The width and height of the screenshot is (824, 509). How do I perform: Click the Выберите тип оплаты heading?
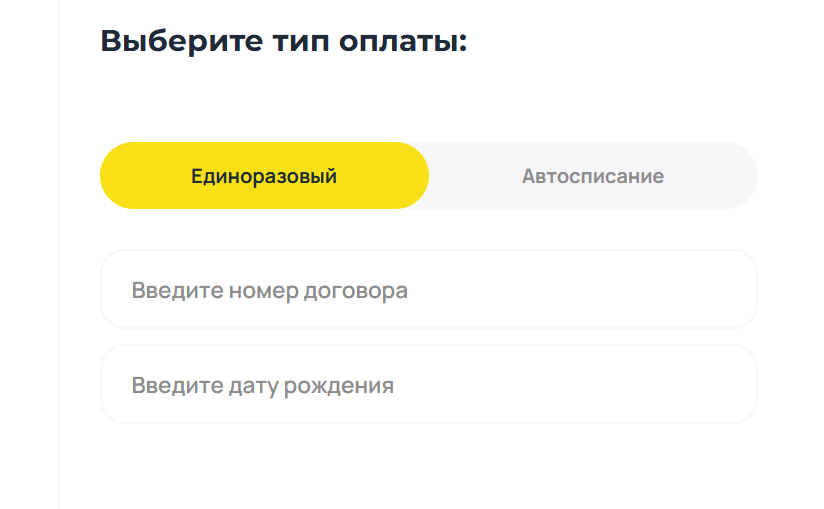click(x=284, y=42)
